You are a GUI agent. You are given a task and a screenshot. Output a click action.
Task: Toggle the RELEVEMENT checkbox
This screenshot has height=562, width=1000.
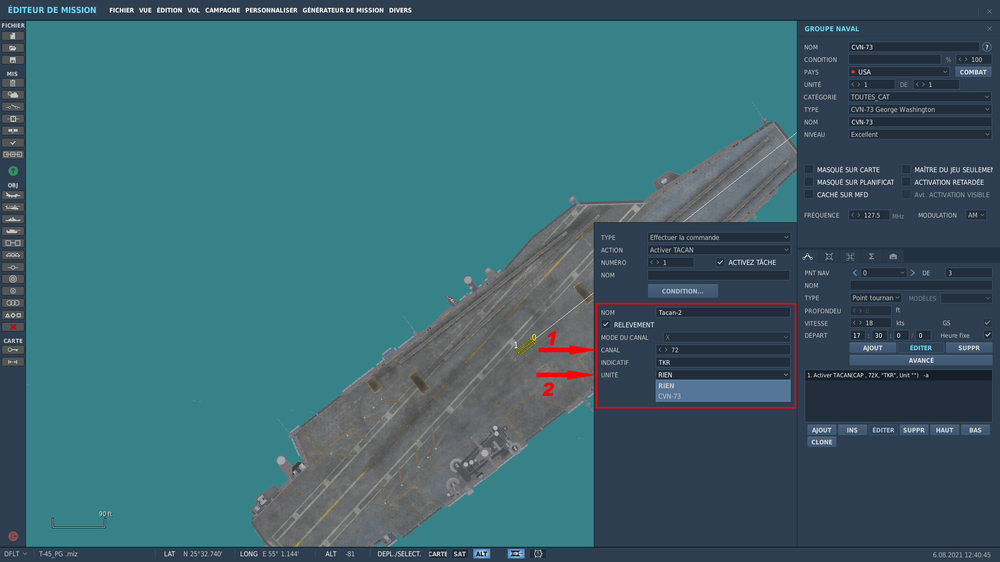pyautogui.click(x=606, y=325)
